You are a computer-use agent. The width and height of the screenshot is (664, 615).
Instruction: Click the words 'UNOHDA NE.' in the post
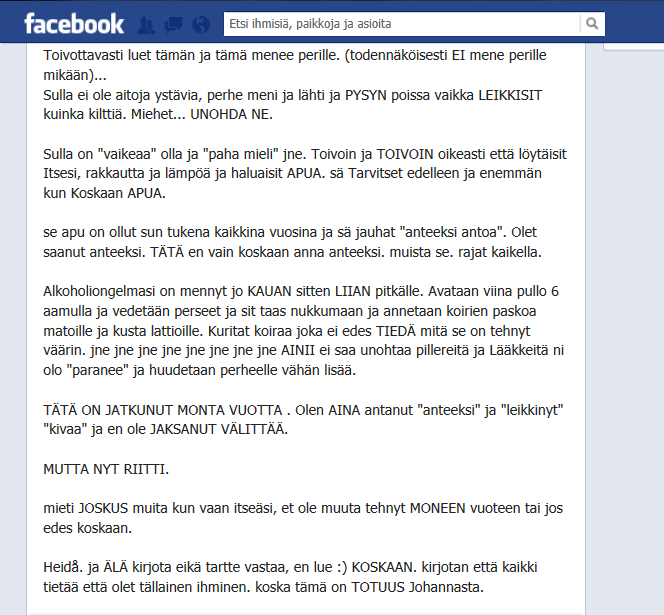(232, 114)
